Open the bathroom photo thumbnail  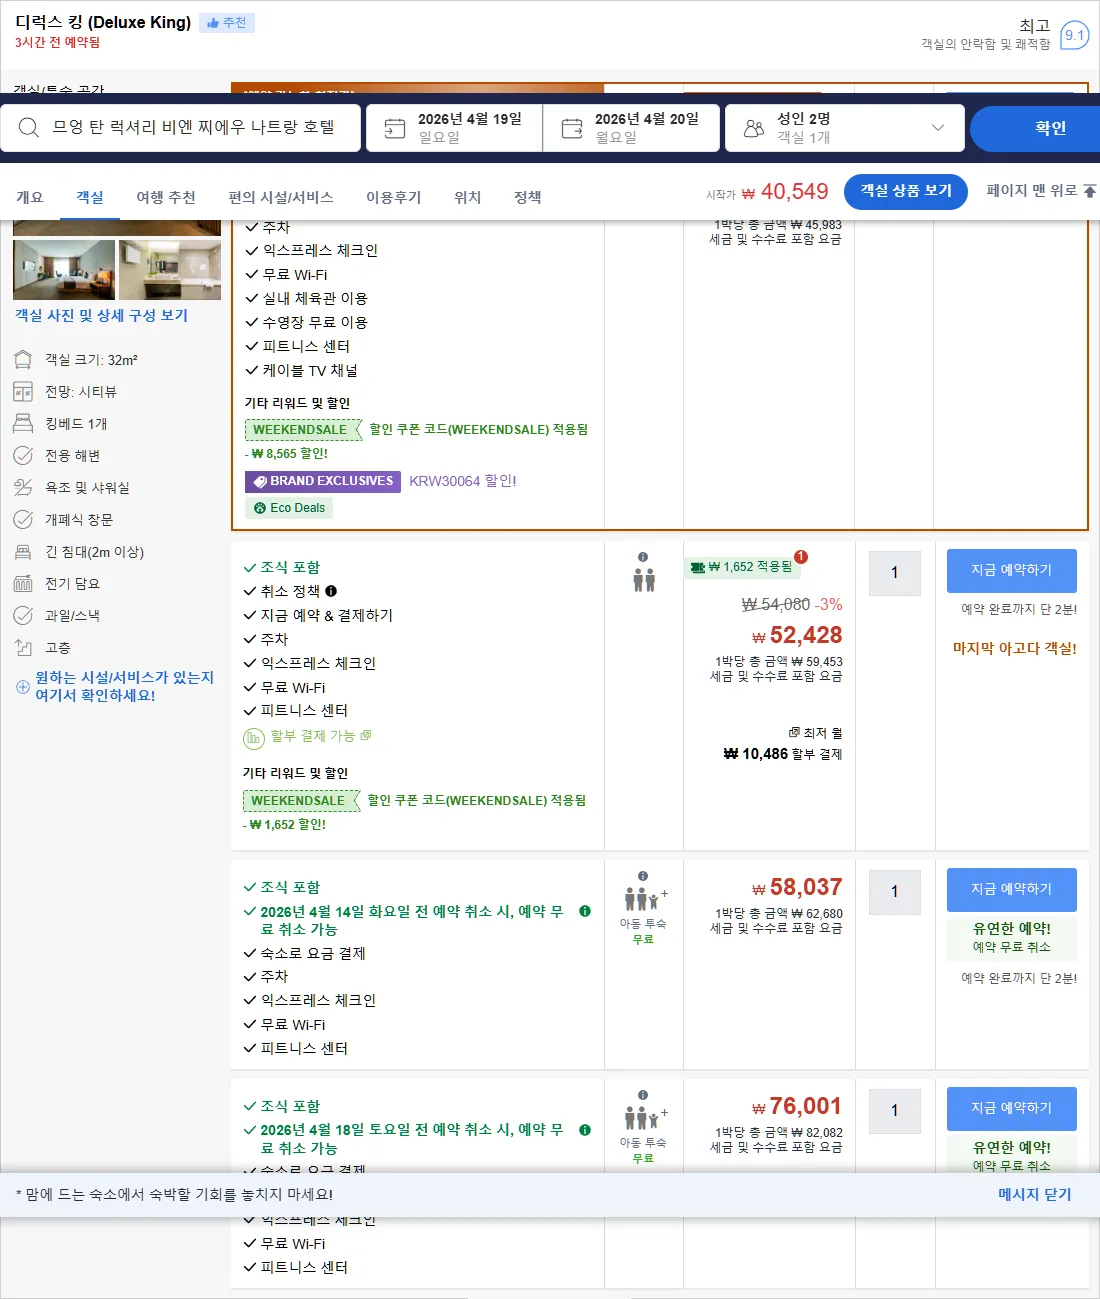170,270
